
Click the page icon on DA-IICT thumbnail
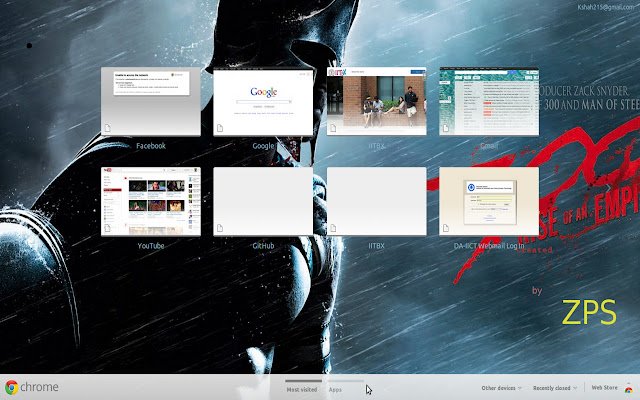(446, 228)
